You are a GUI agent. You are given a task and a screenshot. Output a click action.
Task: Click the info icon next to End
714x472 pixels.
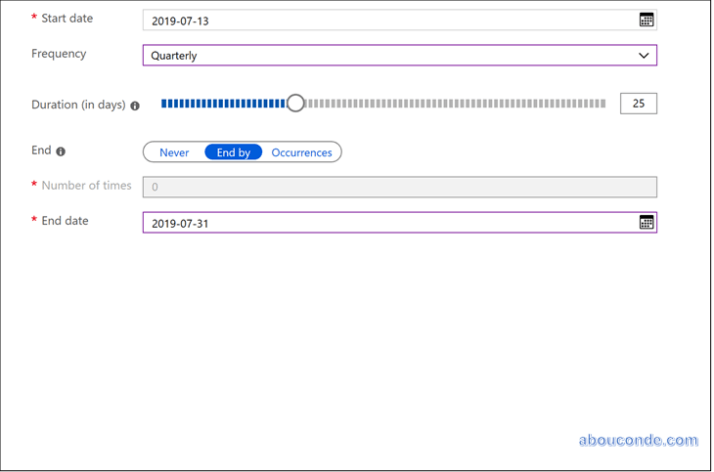tap(61, 152)
